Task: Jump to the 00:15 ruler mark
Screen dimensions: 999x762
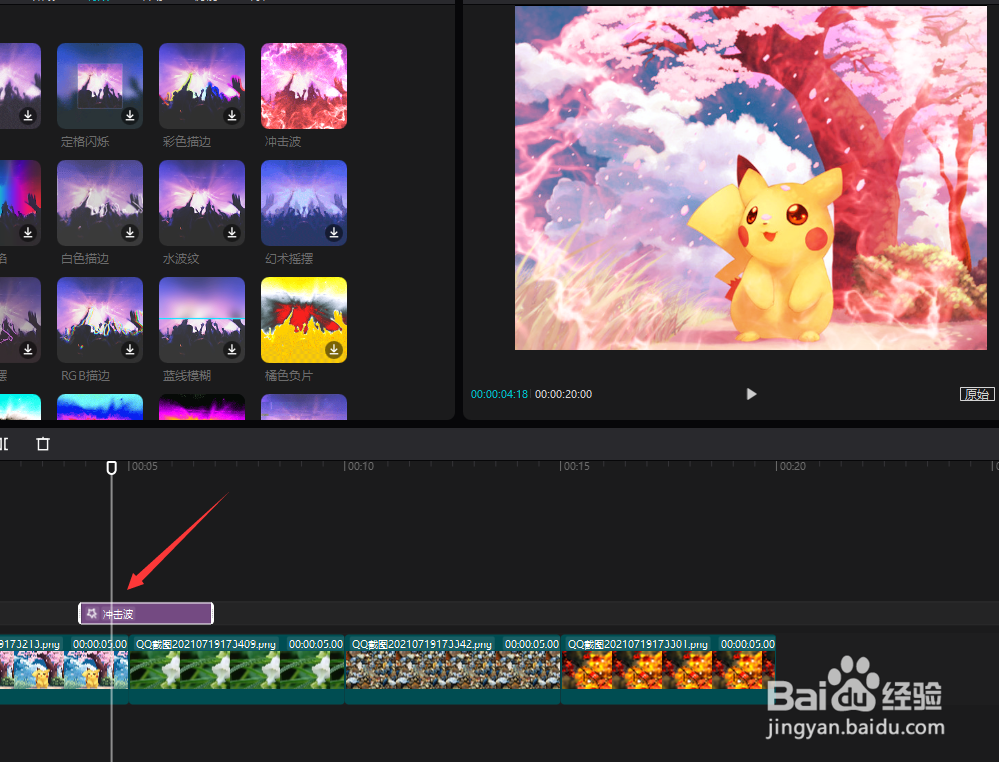Action: coord(575,466)
